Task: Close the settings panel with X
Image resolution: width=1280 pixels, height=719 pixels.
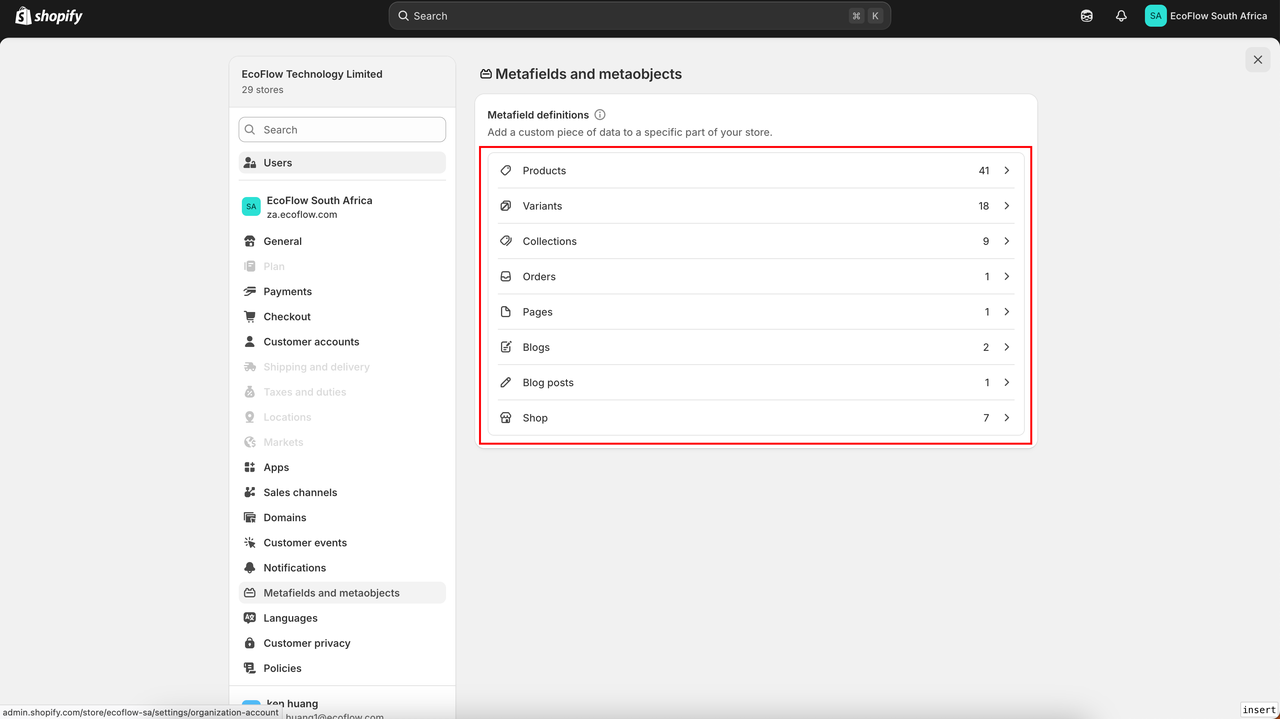Action: (1258, 60)
